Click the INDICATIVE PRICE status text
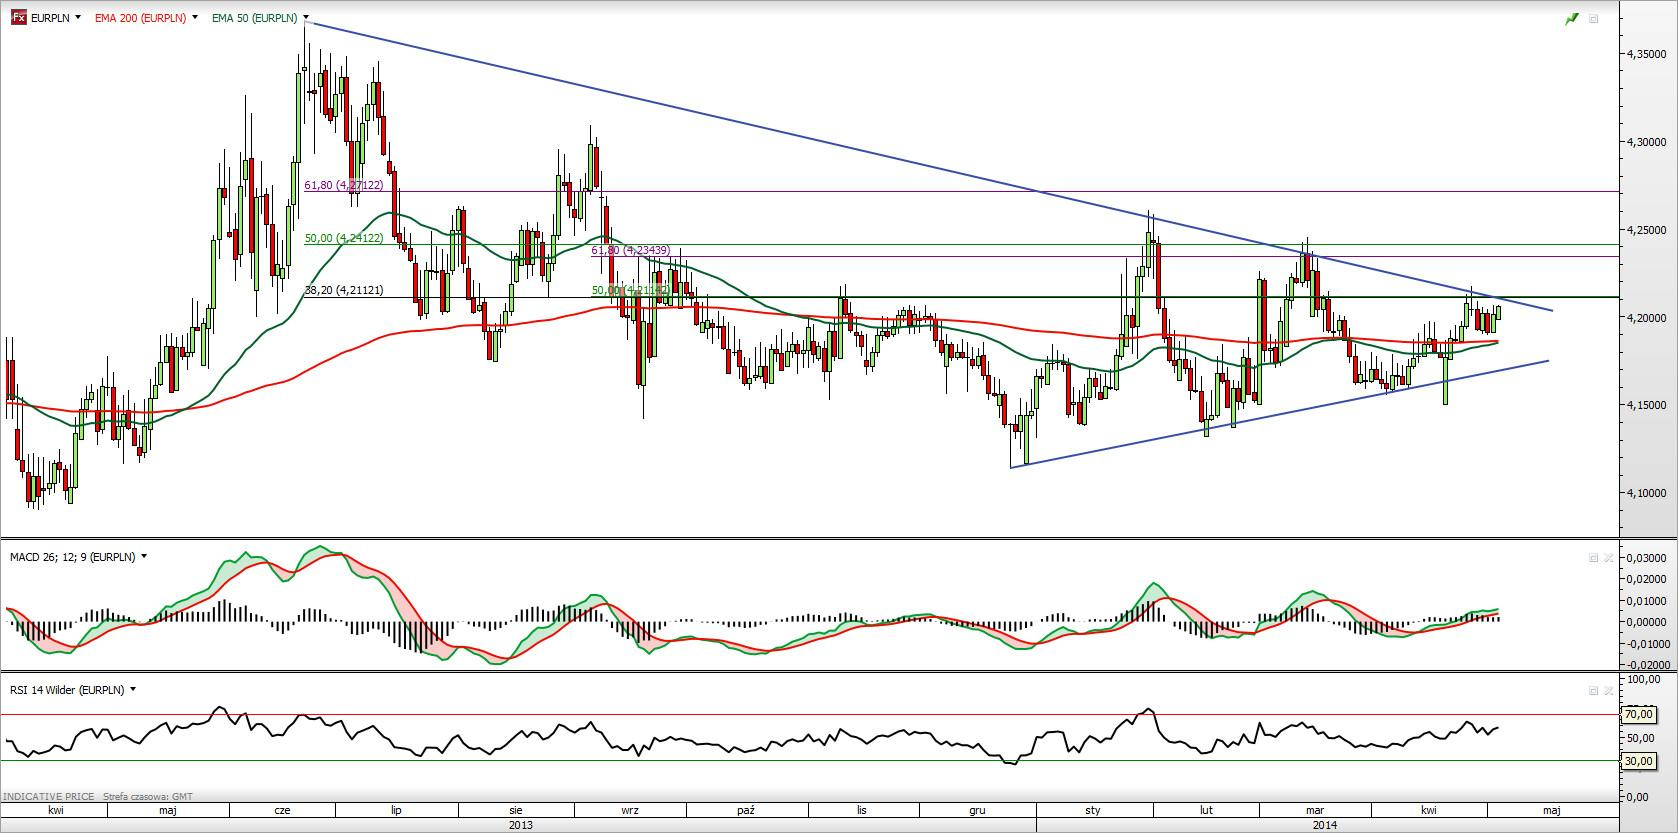Screen dimensions: 1678x833 pos(48,797)
